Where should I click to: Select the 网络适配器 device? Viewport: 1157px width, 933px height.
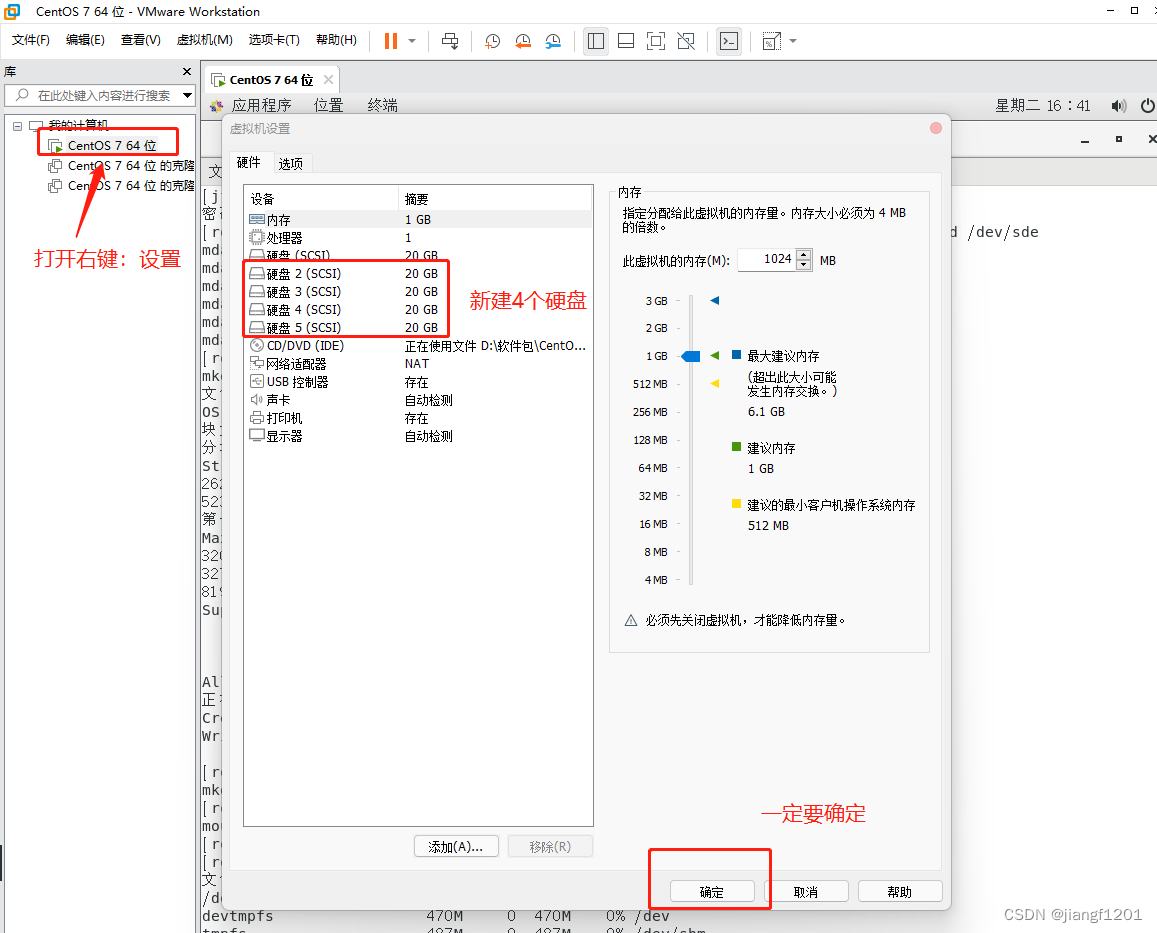[420, 364]
